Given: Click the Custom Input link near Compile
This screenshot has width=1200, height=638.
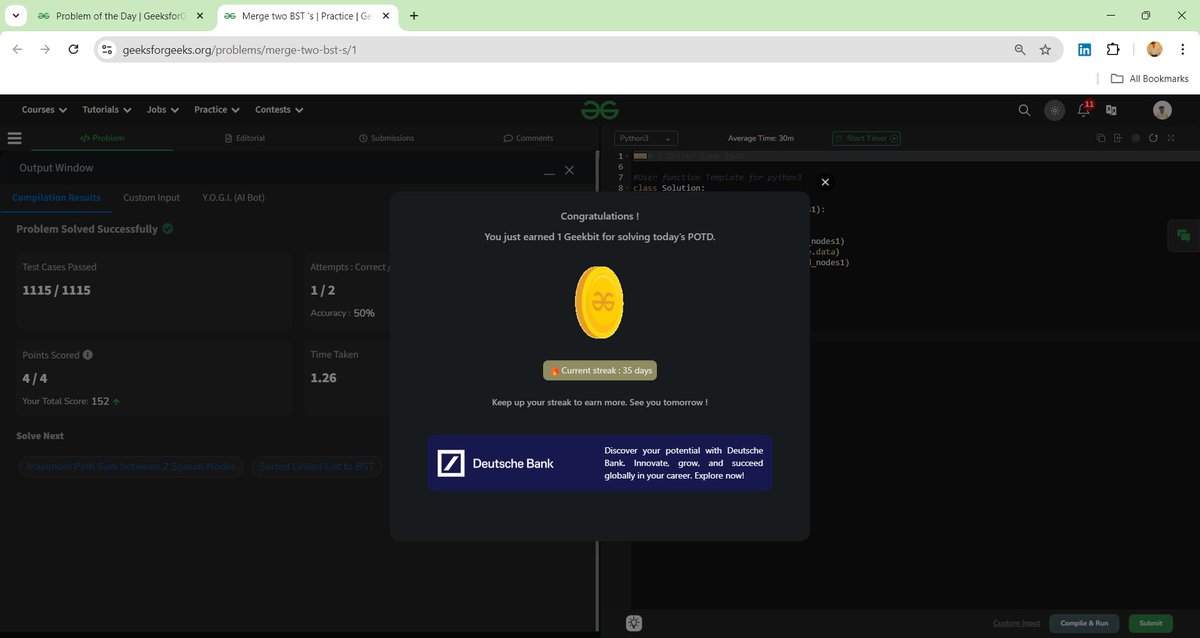Looking at the screenshot, I should (x=1016, y=623).
